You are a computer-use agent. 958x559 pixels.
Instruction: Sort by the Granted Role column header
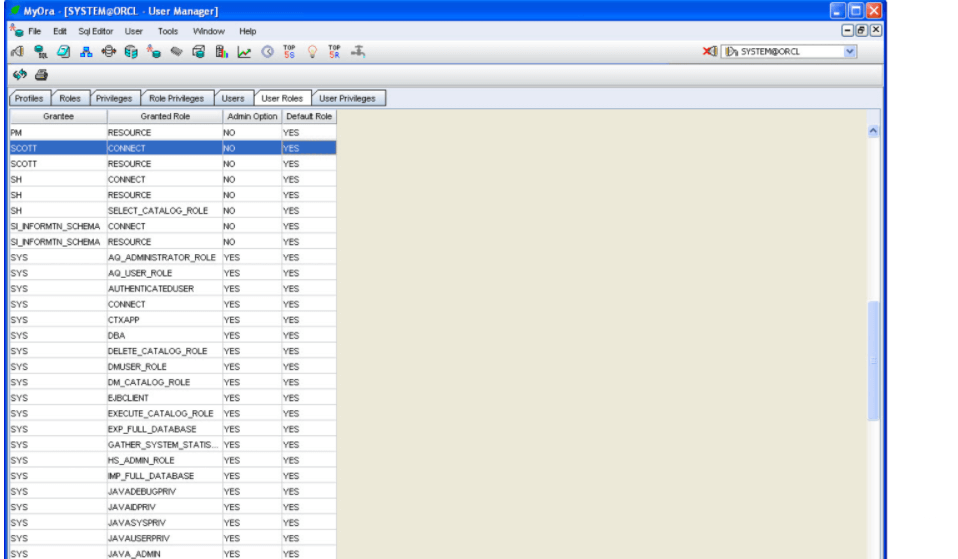[165, 116]
